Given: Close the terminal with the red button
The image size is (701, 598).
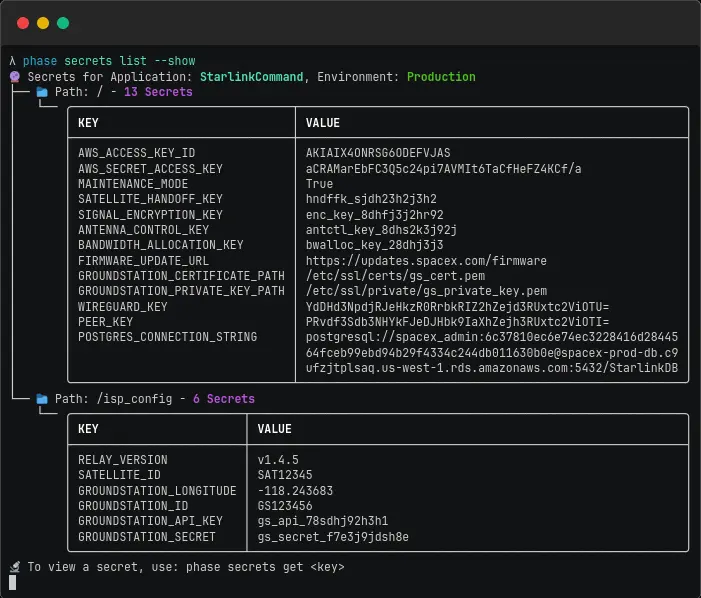Looking at the screenshot, I should [x=23, y=22].
